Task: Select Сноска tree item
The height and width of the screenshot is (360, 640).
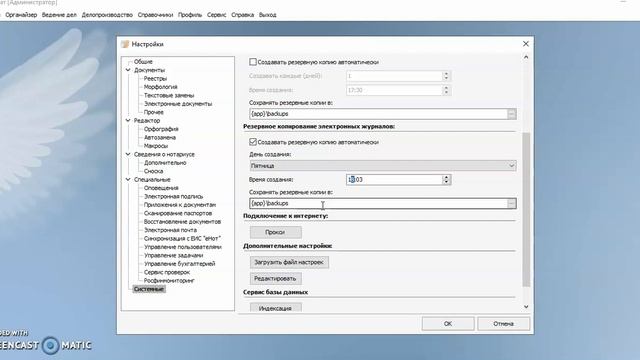Action: tap(153, 171)
